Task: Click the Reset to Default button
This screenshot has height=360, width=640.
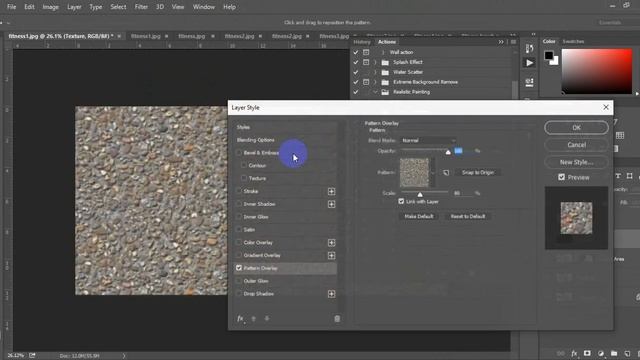Action: 468,216
